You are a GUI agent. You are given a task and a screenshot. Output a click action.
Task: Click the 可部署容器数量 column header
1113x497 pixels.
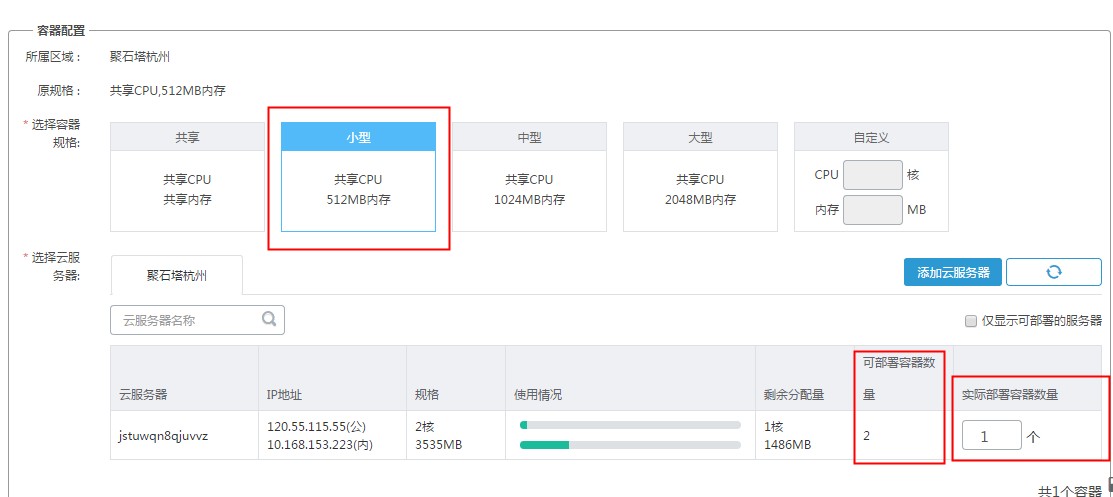tap(898, 378)
